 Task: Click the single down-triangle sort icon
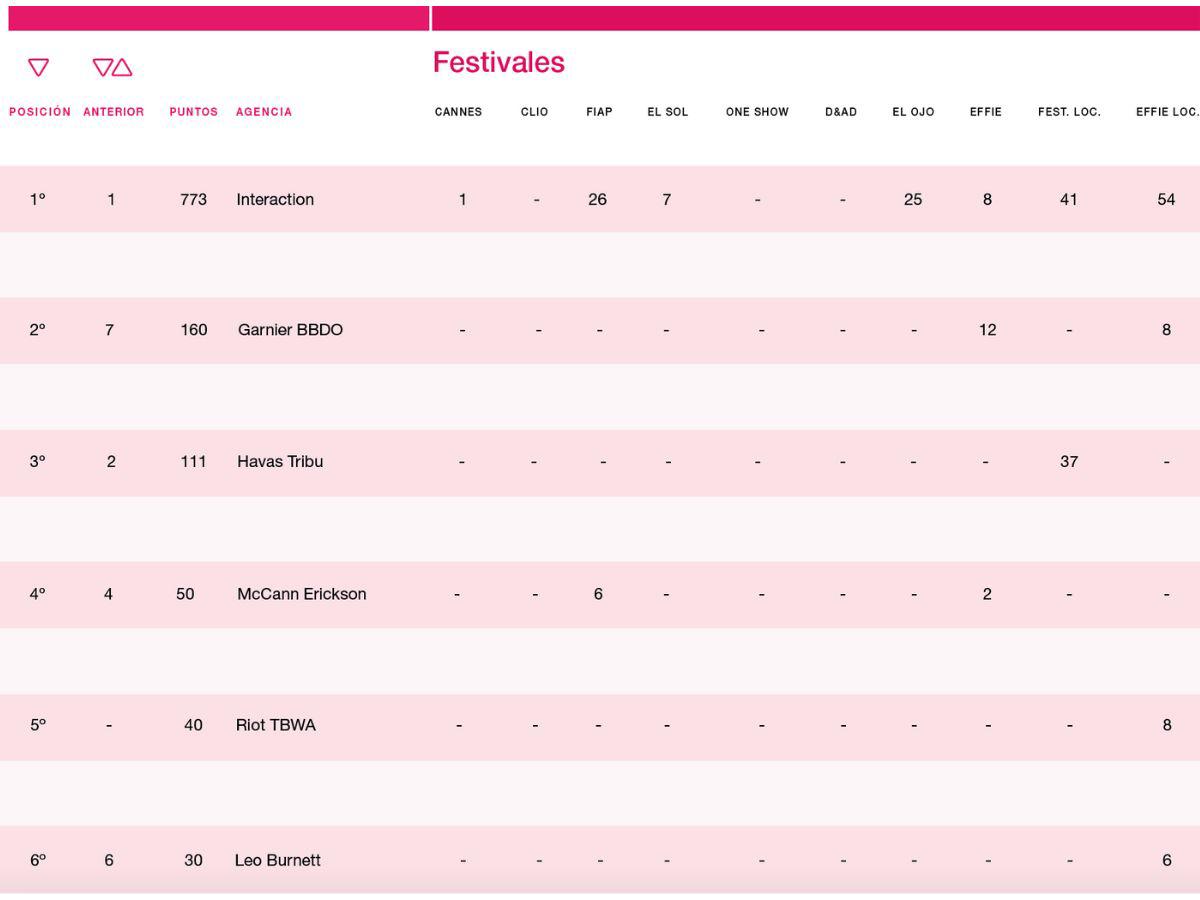coord(38,67)
